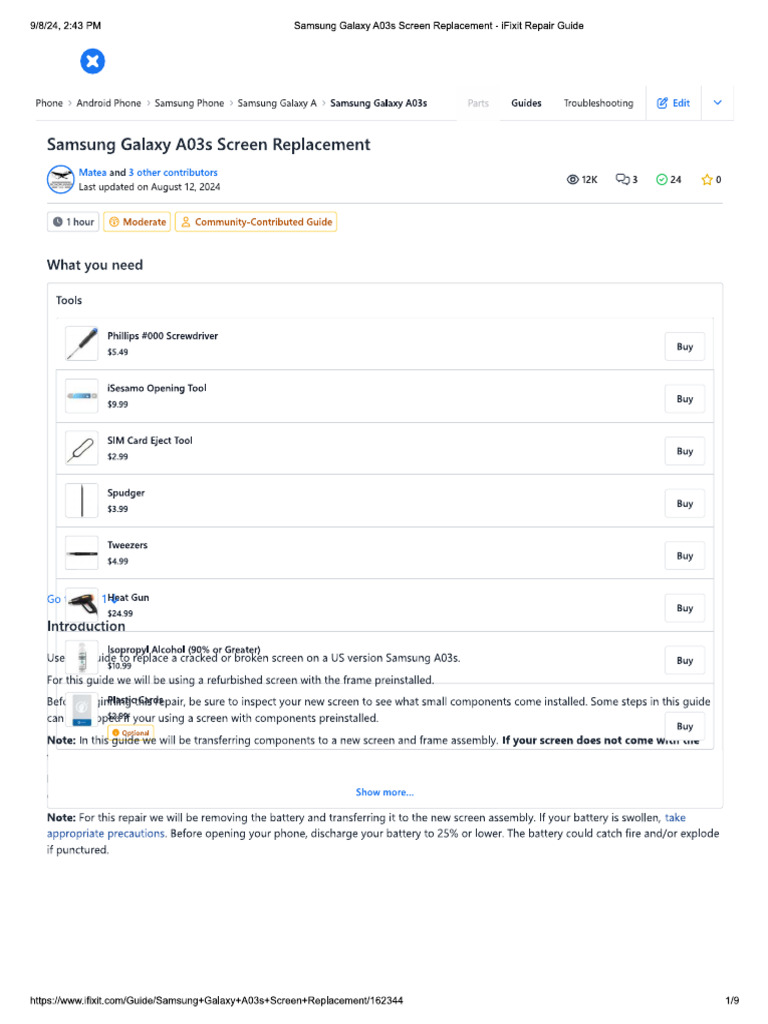768x1024 pixels.
Task: Switch to the Troubleshooting tab
Action: [598, 103]
